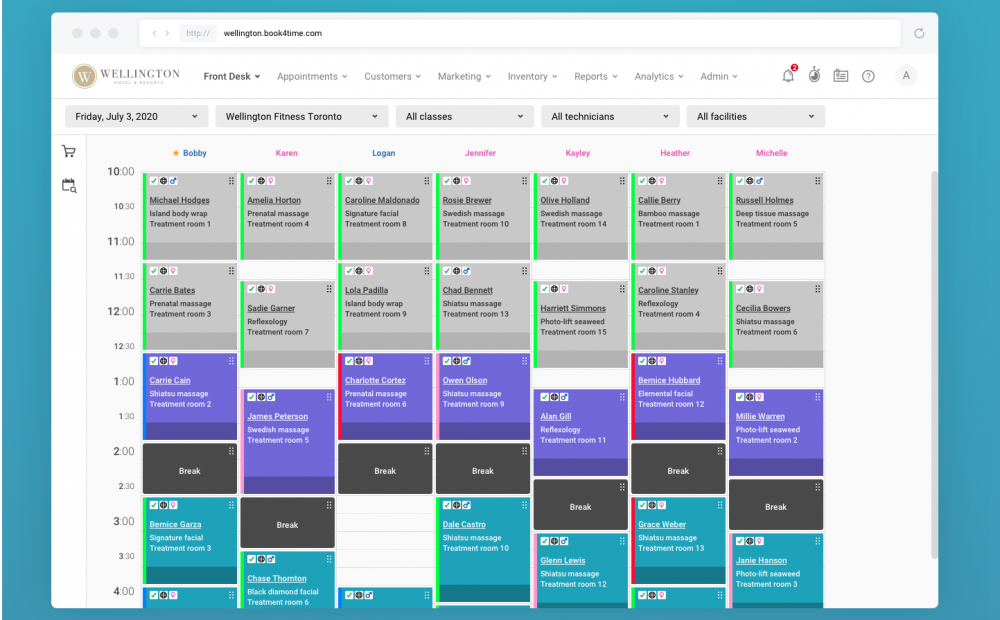This screenshot has width=1000, height=620.
Task: Click the calendar search sidebar icon
Action: click(x=68, y=185)
